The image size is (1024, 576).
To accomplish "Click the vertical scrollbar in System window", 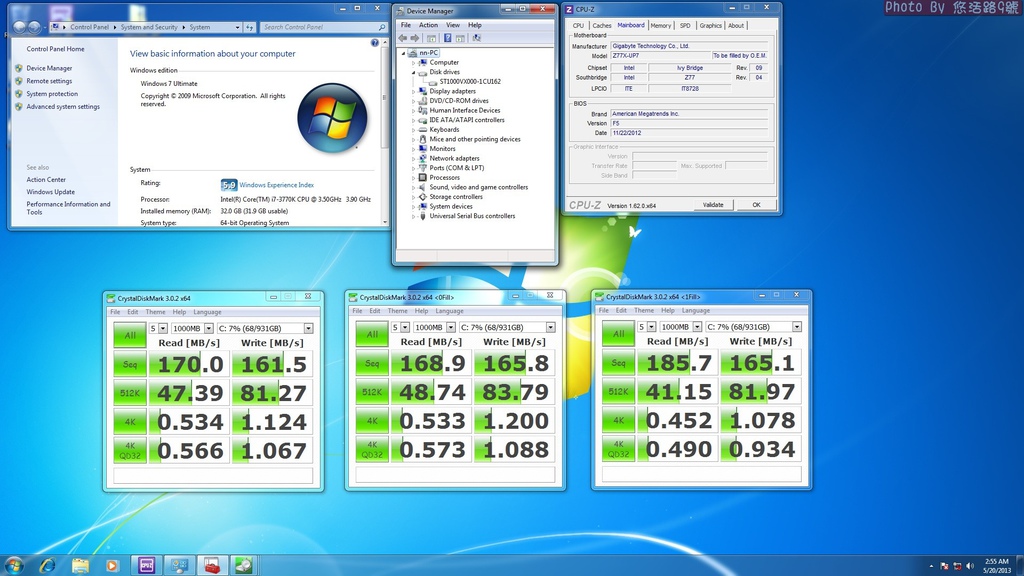I will click(384, 131).
